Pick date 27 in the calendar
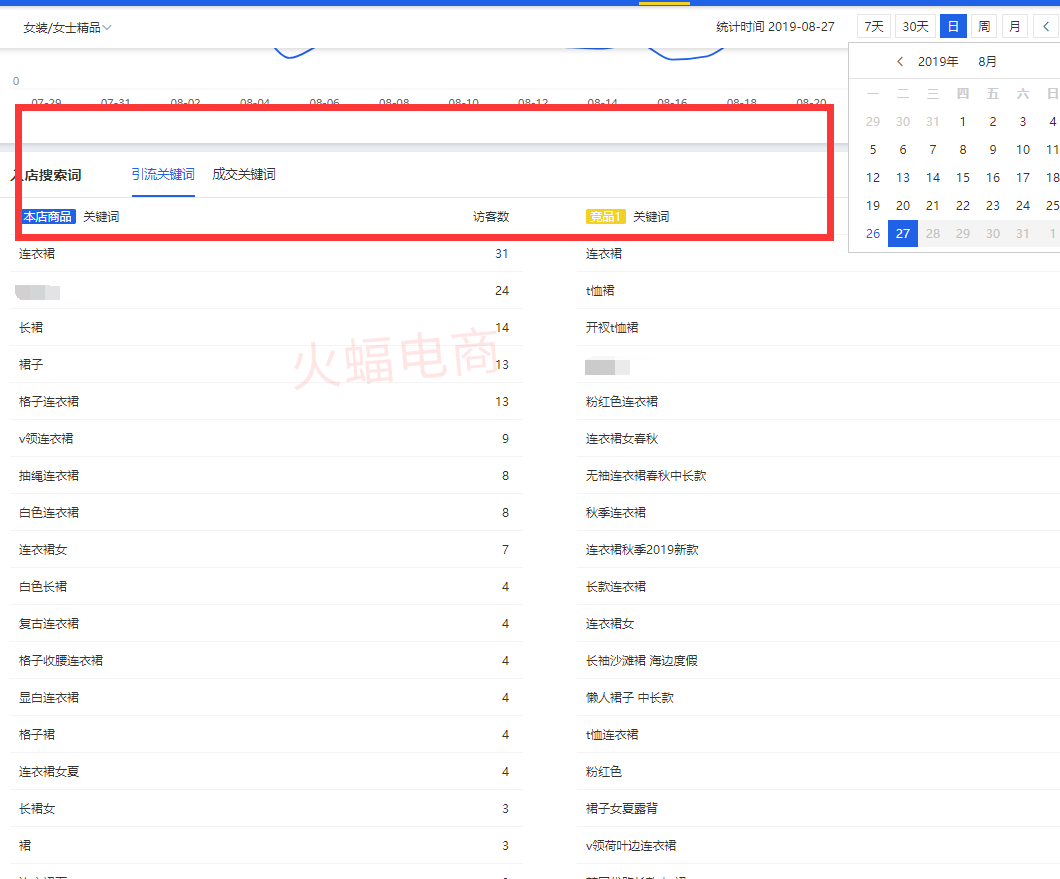This screenshot has height=879, width=1060. pos(903,233)
